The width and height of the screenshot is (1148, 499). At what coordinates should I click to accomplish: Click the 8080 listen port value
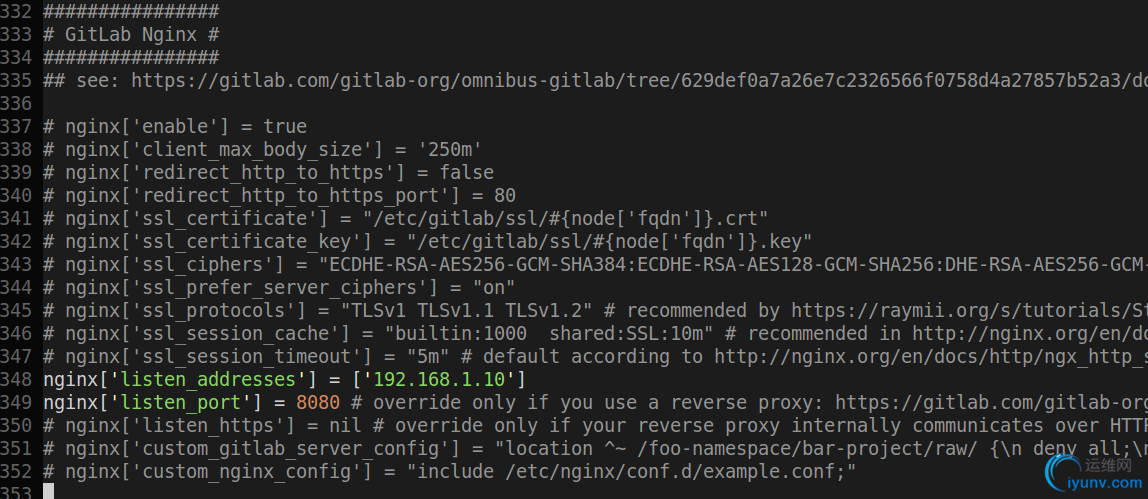click(x=318, y=402)
